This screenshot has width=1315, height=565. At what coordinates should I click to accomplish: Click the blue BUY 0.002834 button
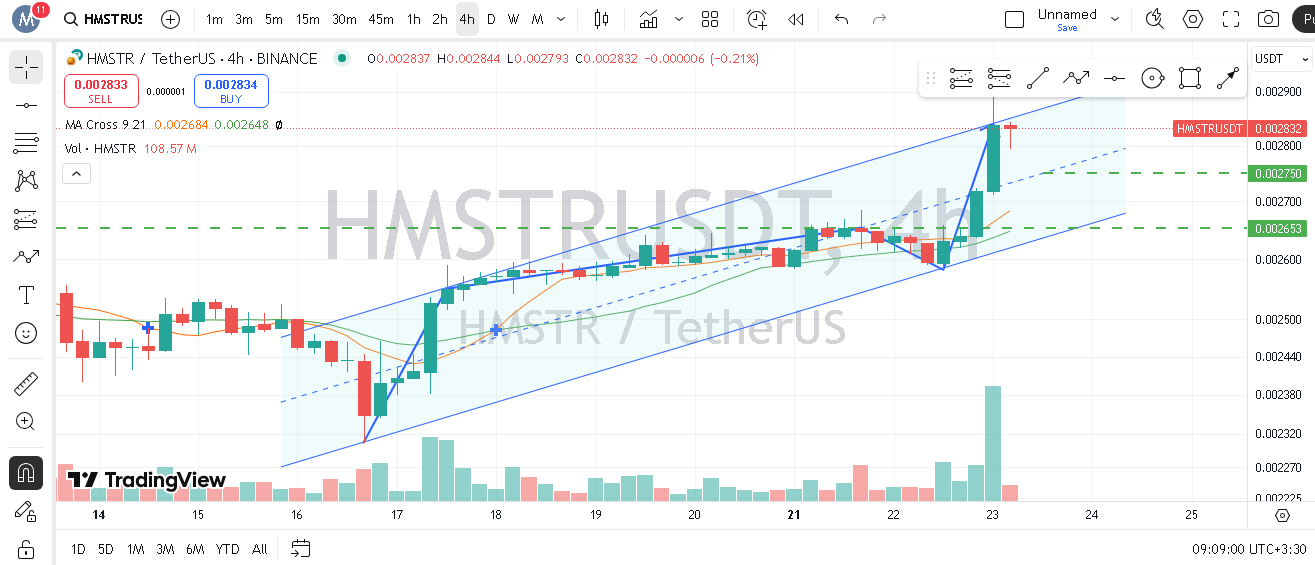[231, 91]
